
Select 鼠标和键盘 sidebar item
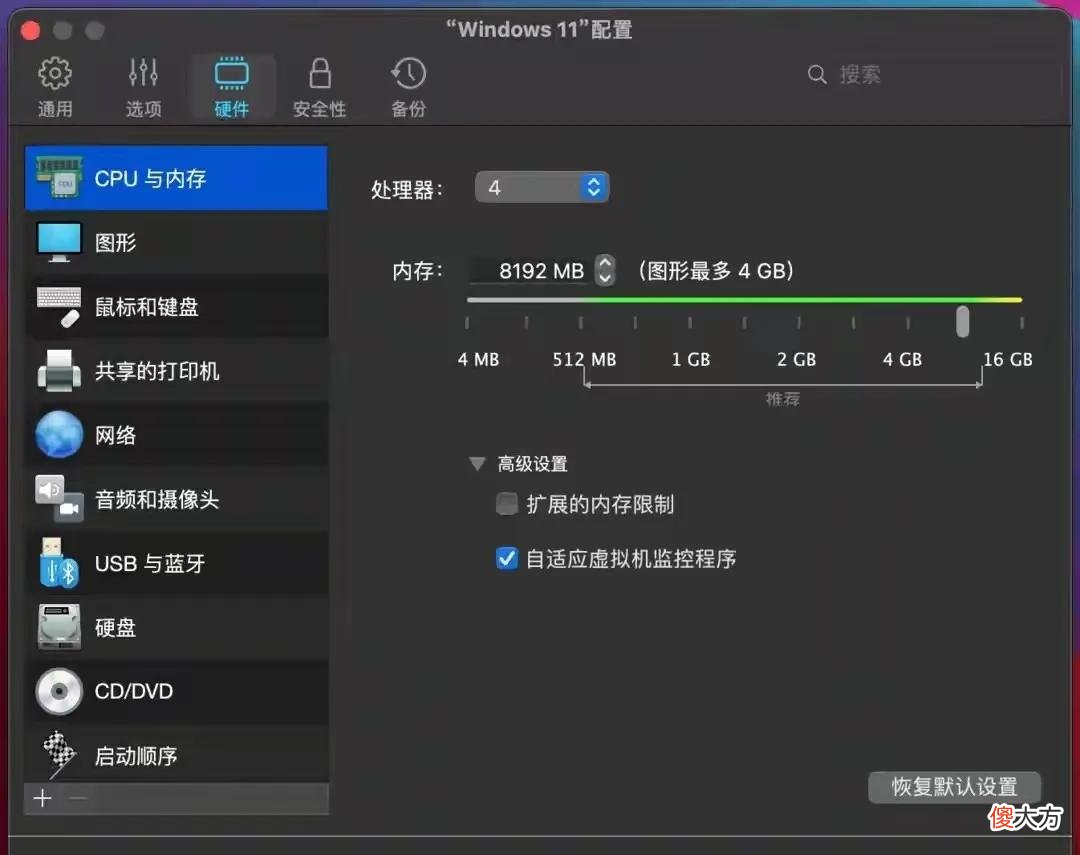[x=176, y=306]
